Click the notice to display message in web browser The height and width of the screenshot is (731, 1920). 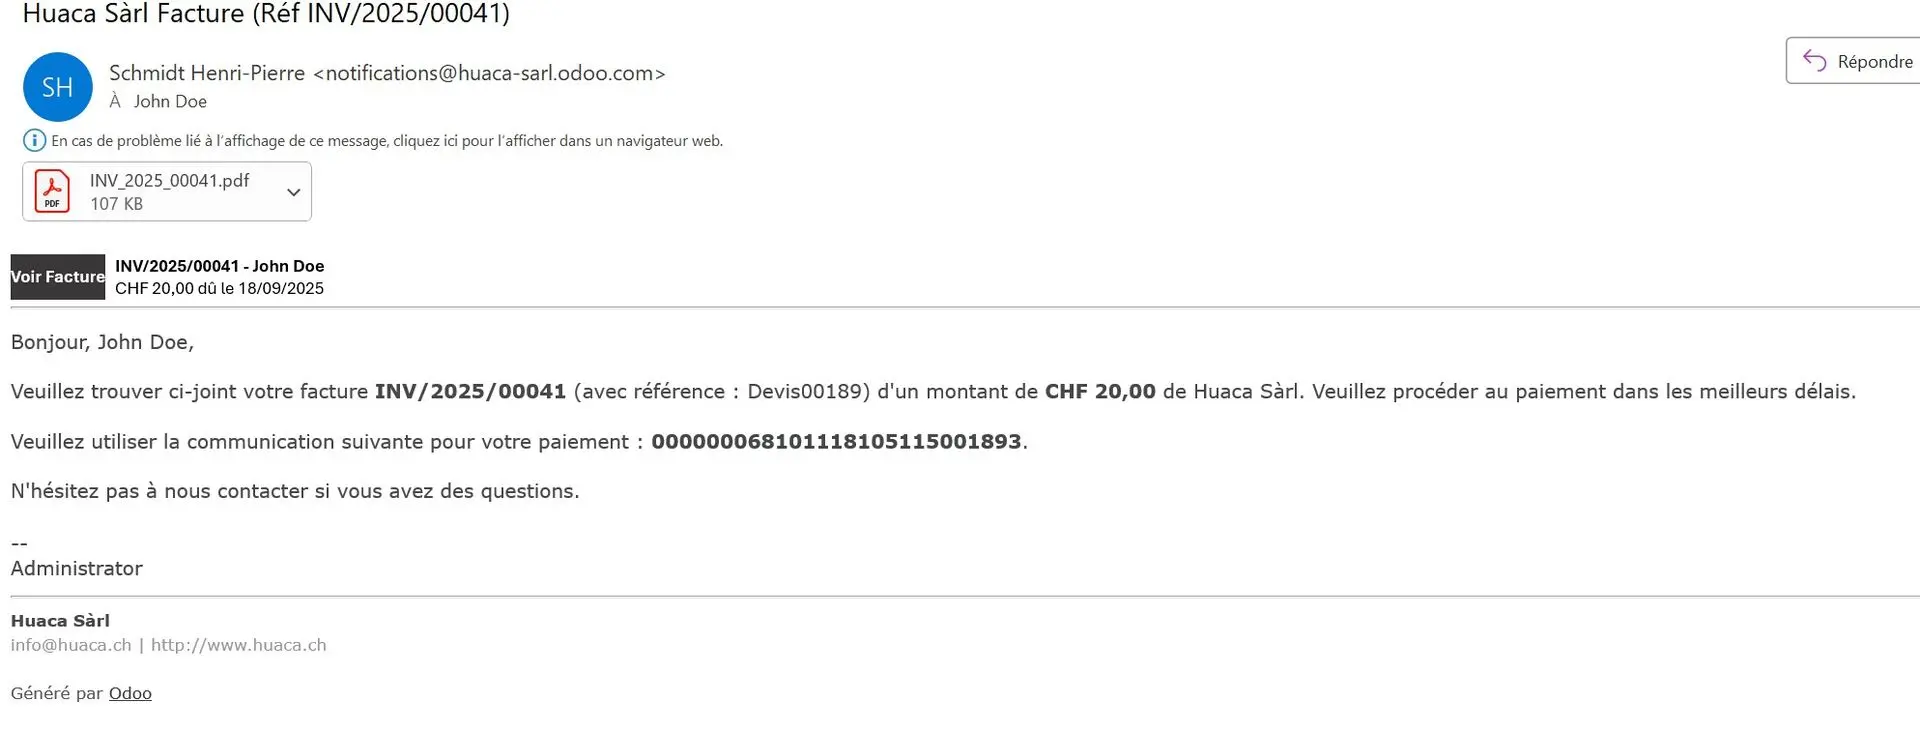point(387,141)
